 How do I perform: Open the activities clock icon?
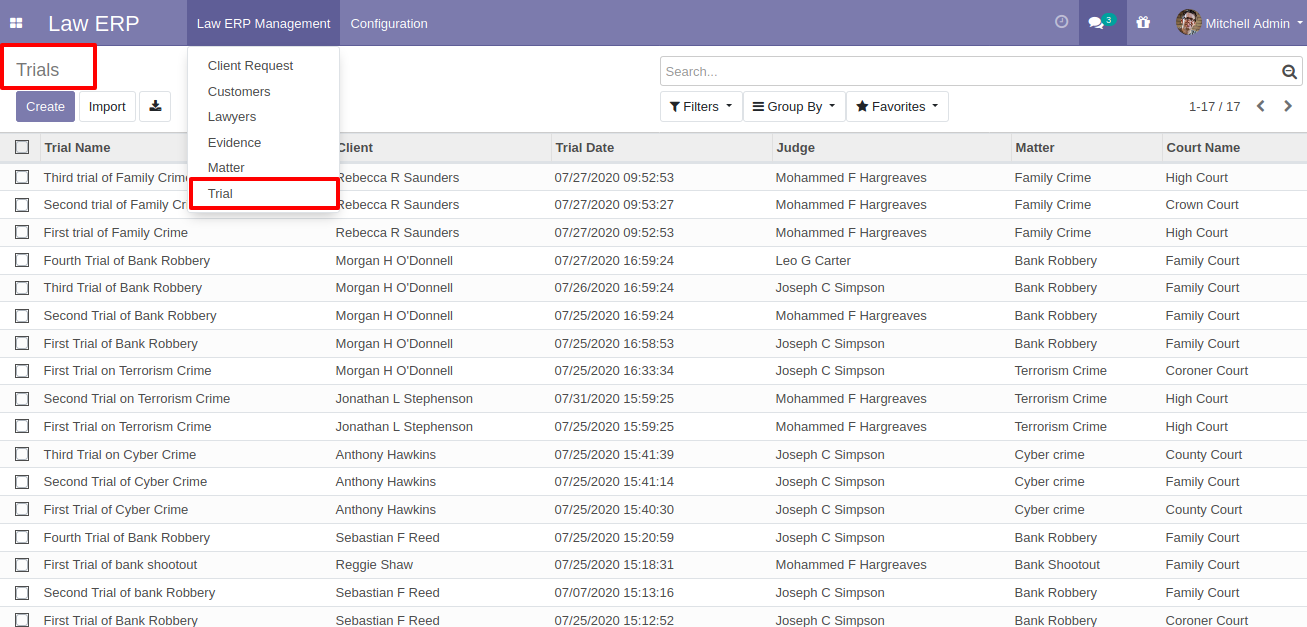coord(1062,22)
